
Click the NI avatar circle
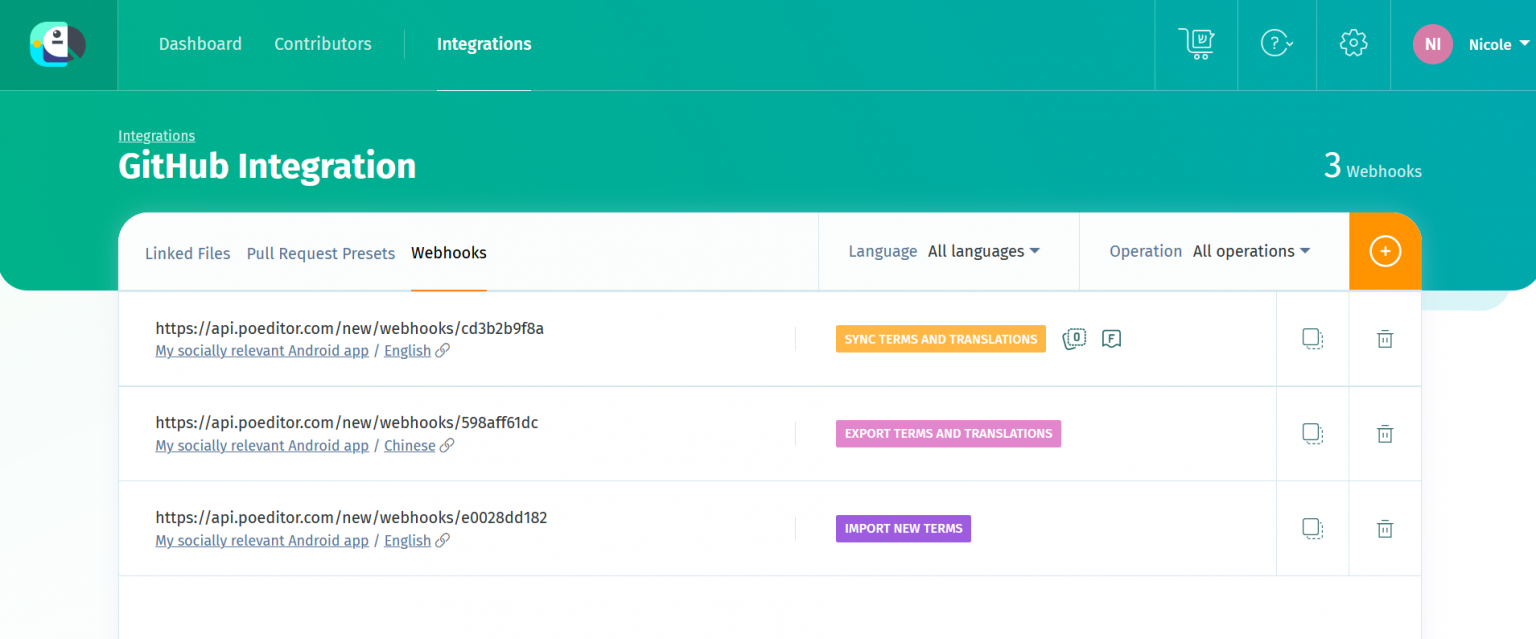tap(1433, 44)
